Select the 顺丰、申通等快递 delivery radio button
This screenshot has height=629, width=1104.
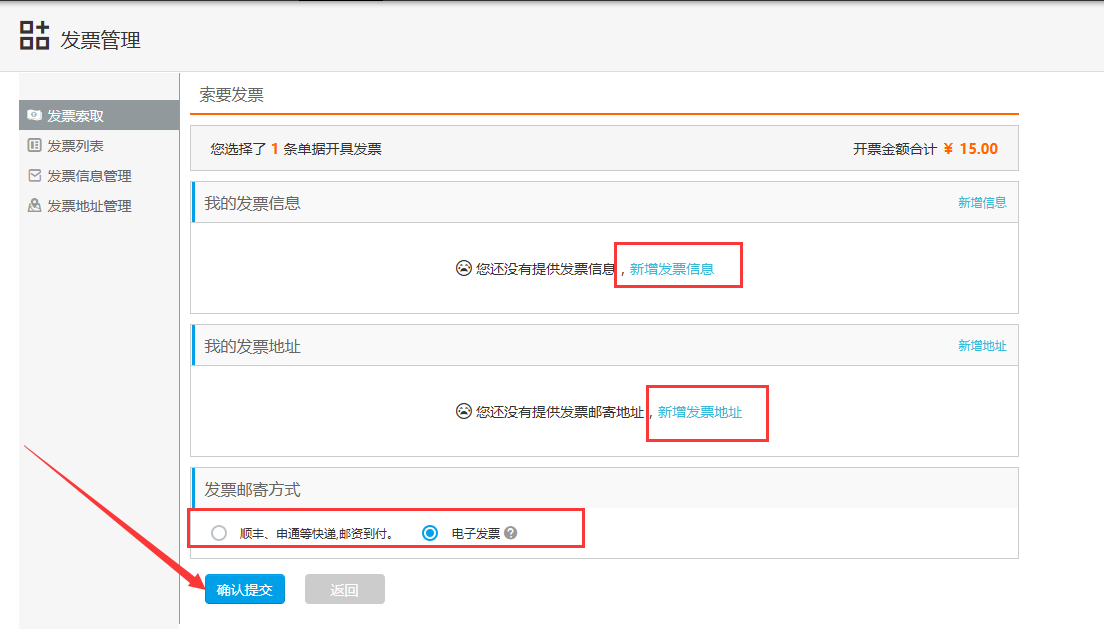tap(218, 534)
